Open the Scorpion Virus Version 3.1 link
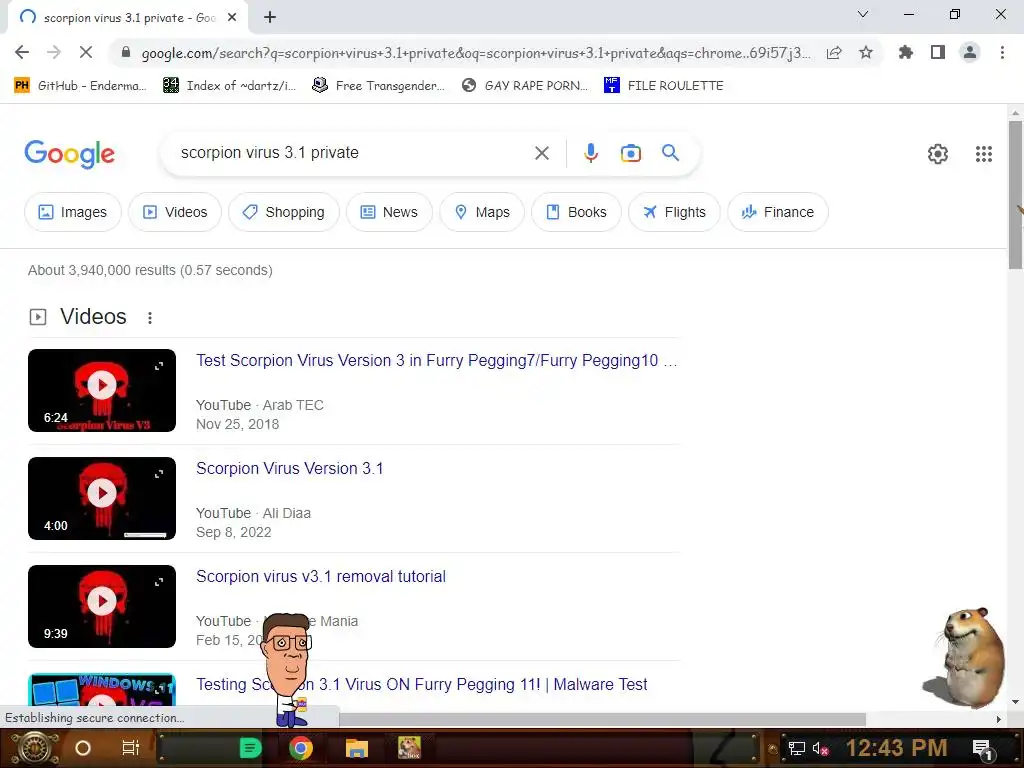This screenshot has height=768, width=1024. (289, 468)
